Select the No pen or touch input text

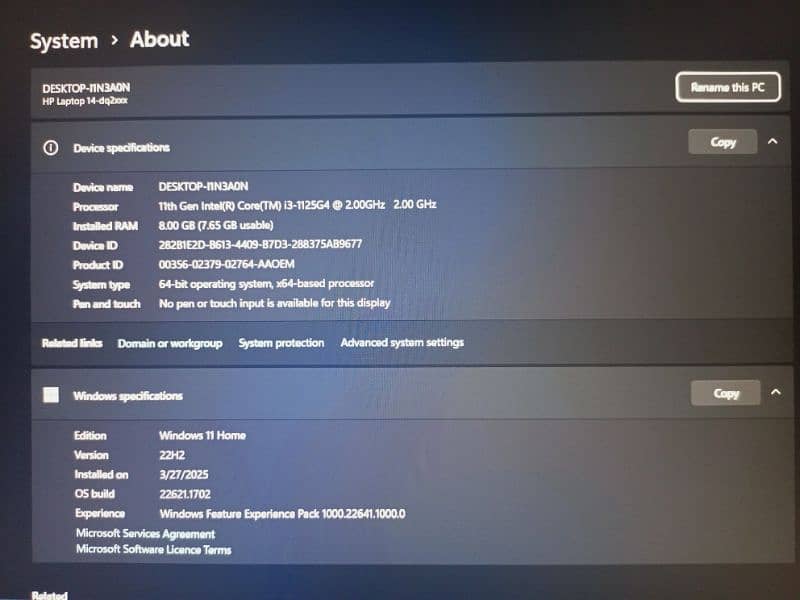[274, 303]
